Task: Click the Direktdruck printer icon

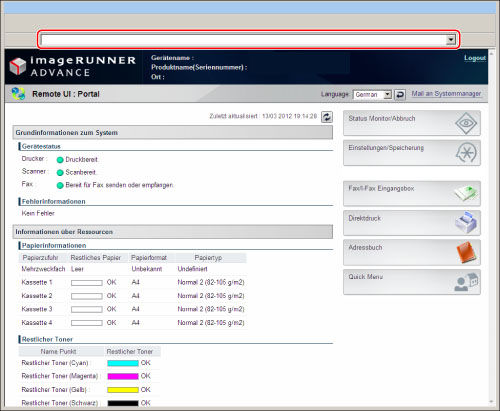Action: tap(466, 222)
